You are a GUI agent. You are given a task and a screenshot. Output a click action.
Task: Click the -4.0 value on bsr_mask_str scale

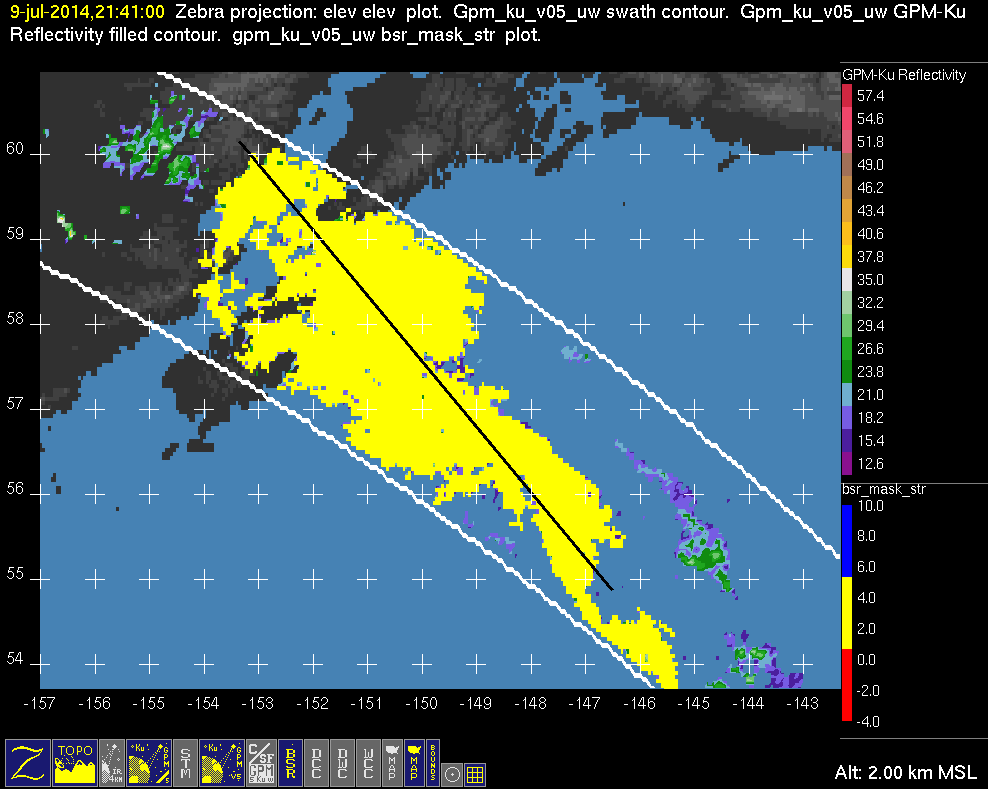pyautogui.click(x=868, y=722)
